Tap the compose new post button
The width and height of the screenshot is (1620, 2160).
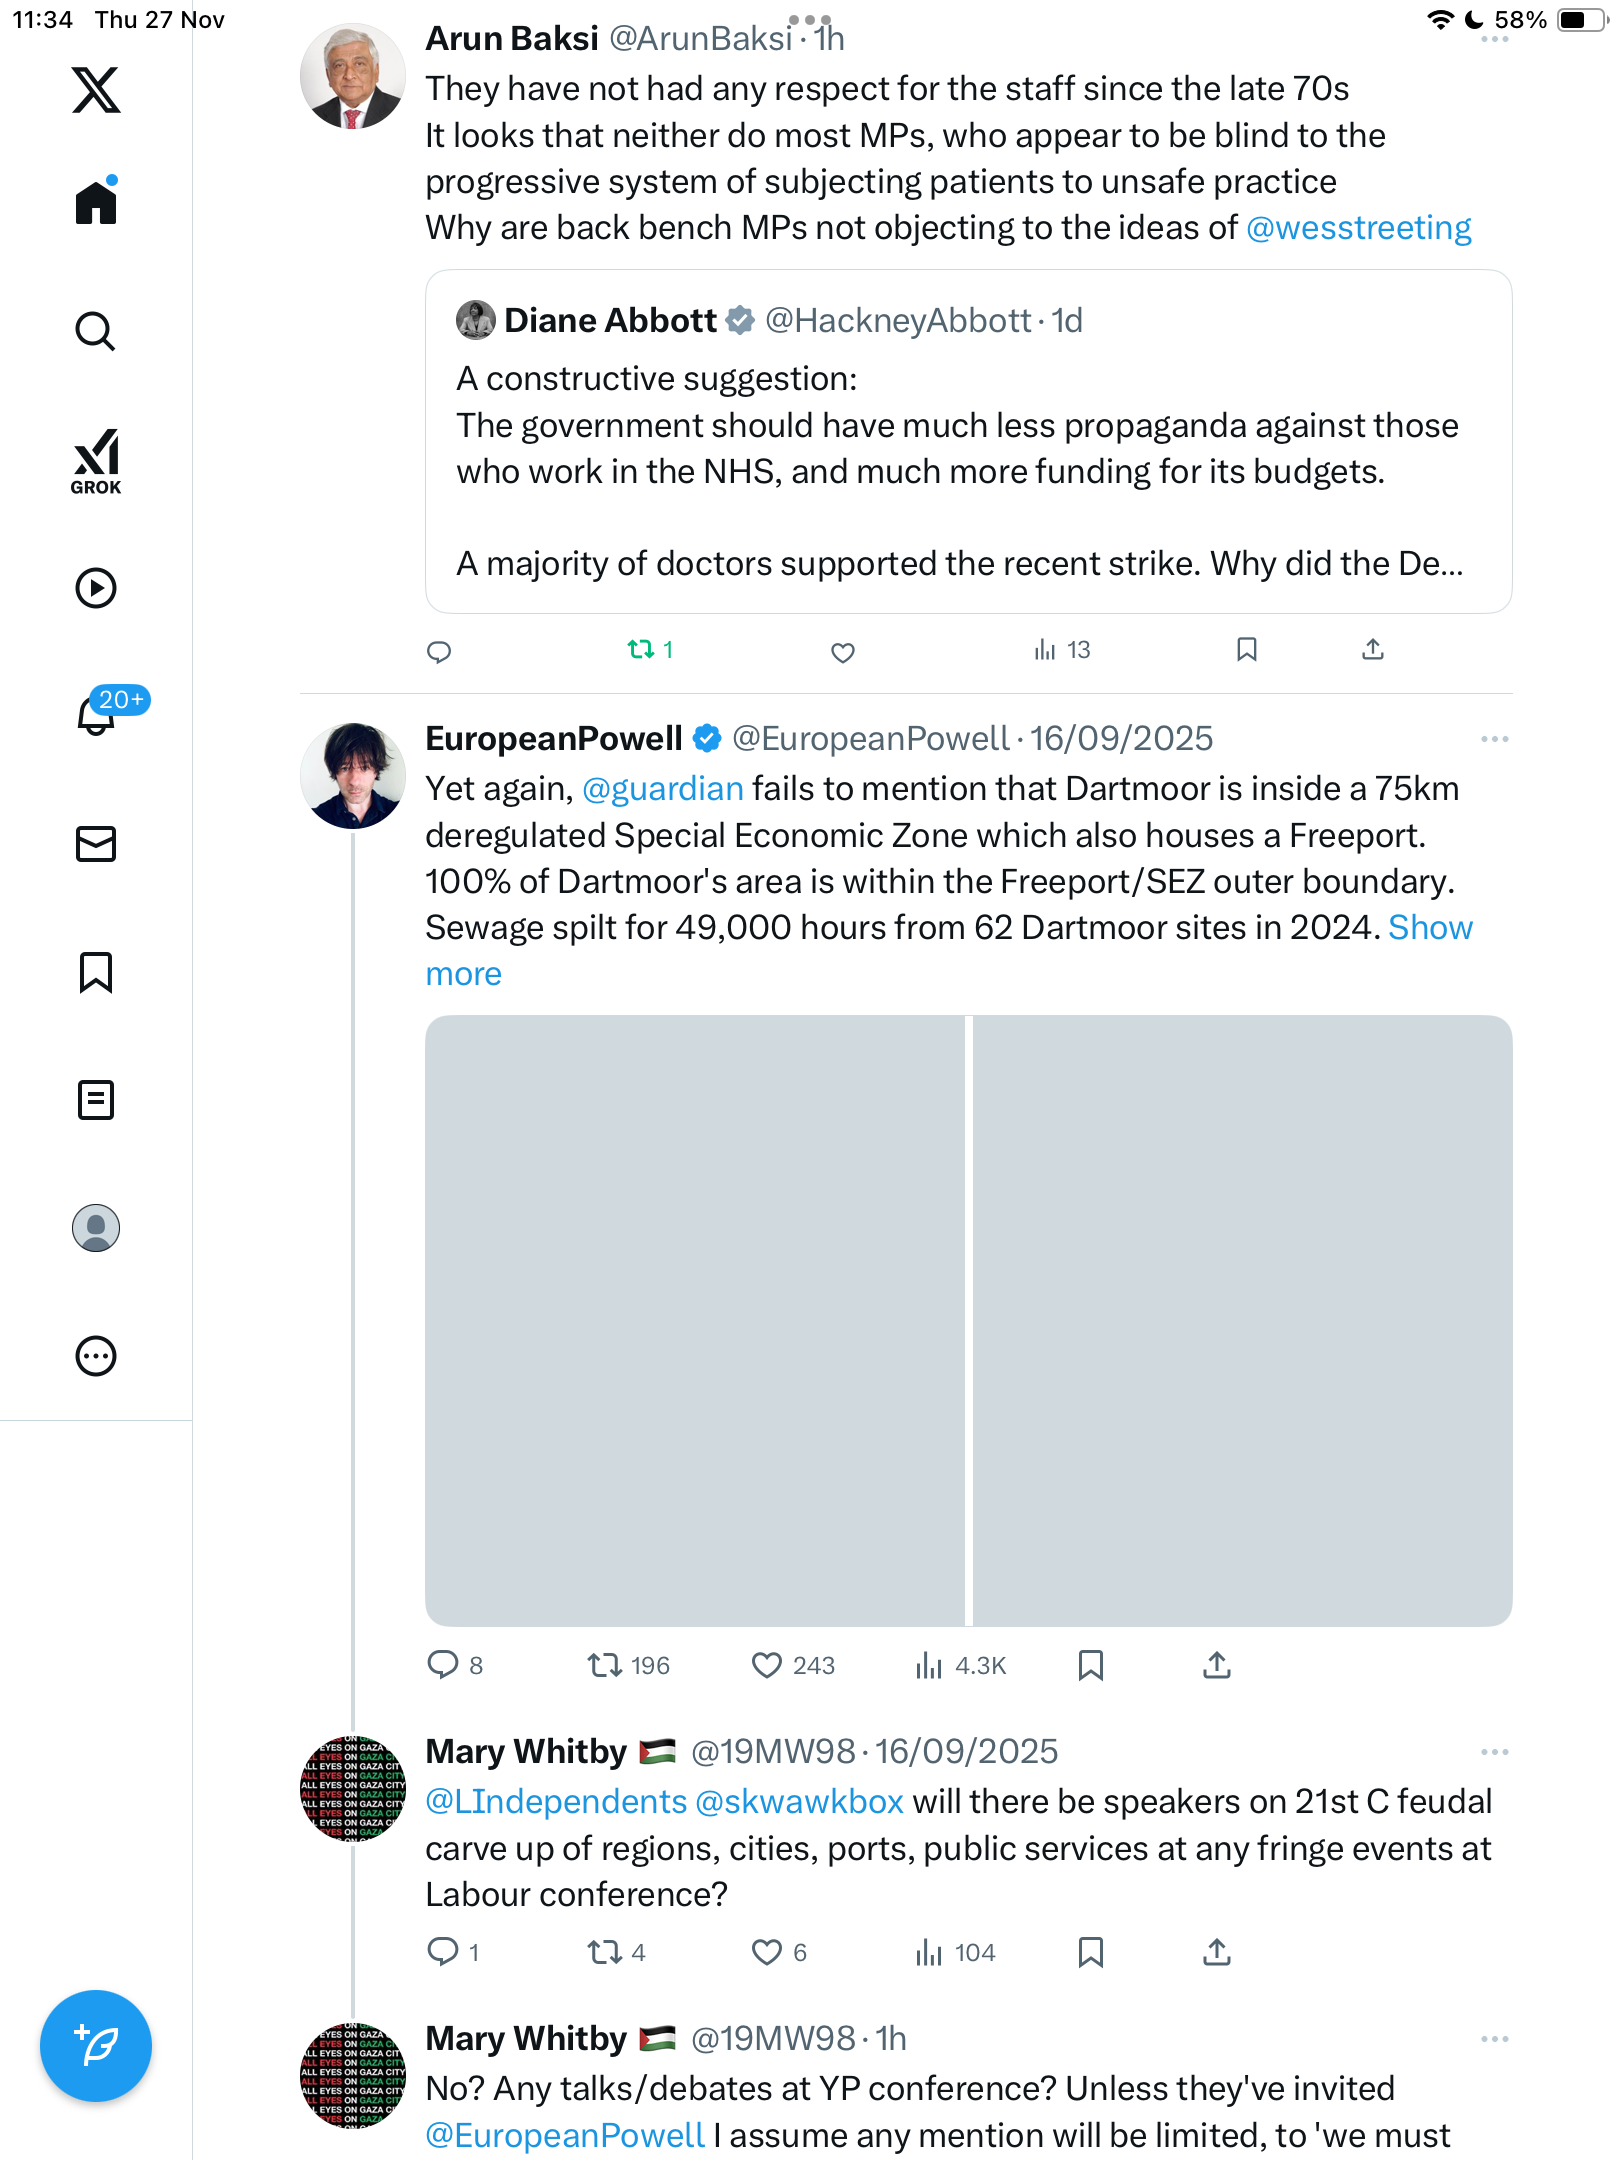pos(96,2046)
